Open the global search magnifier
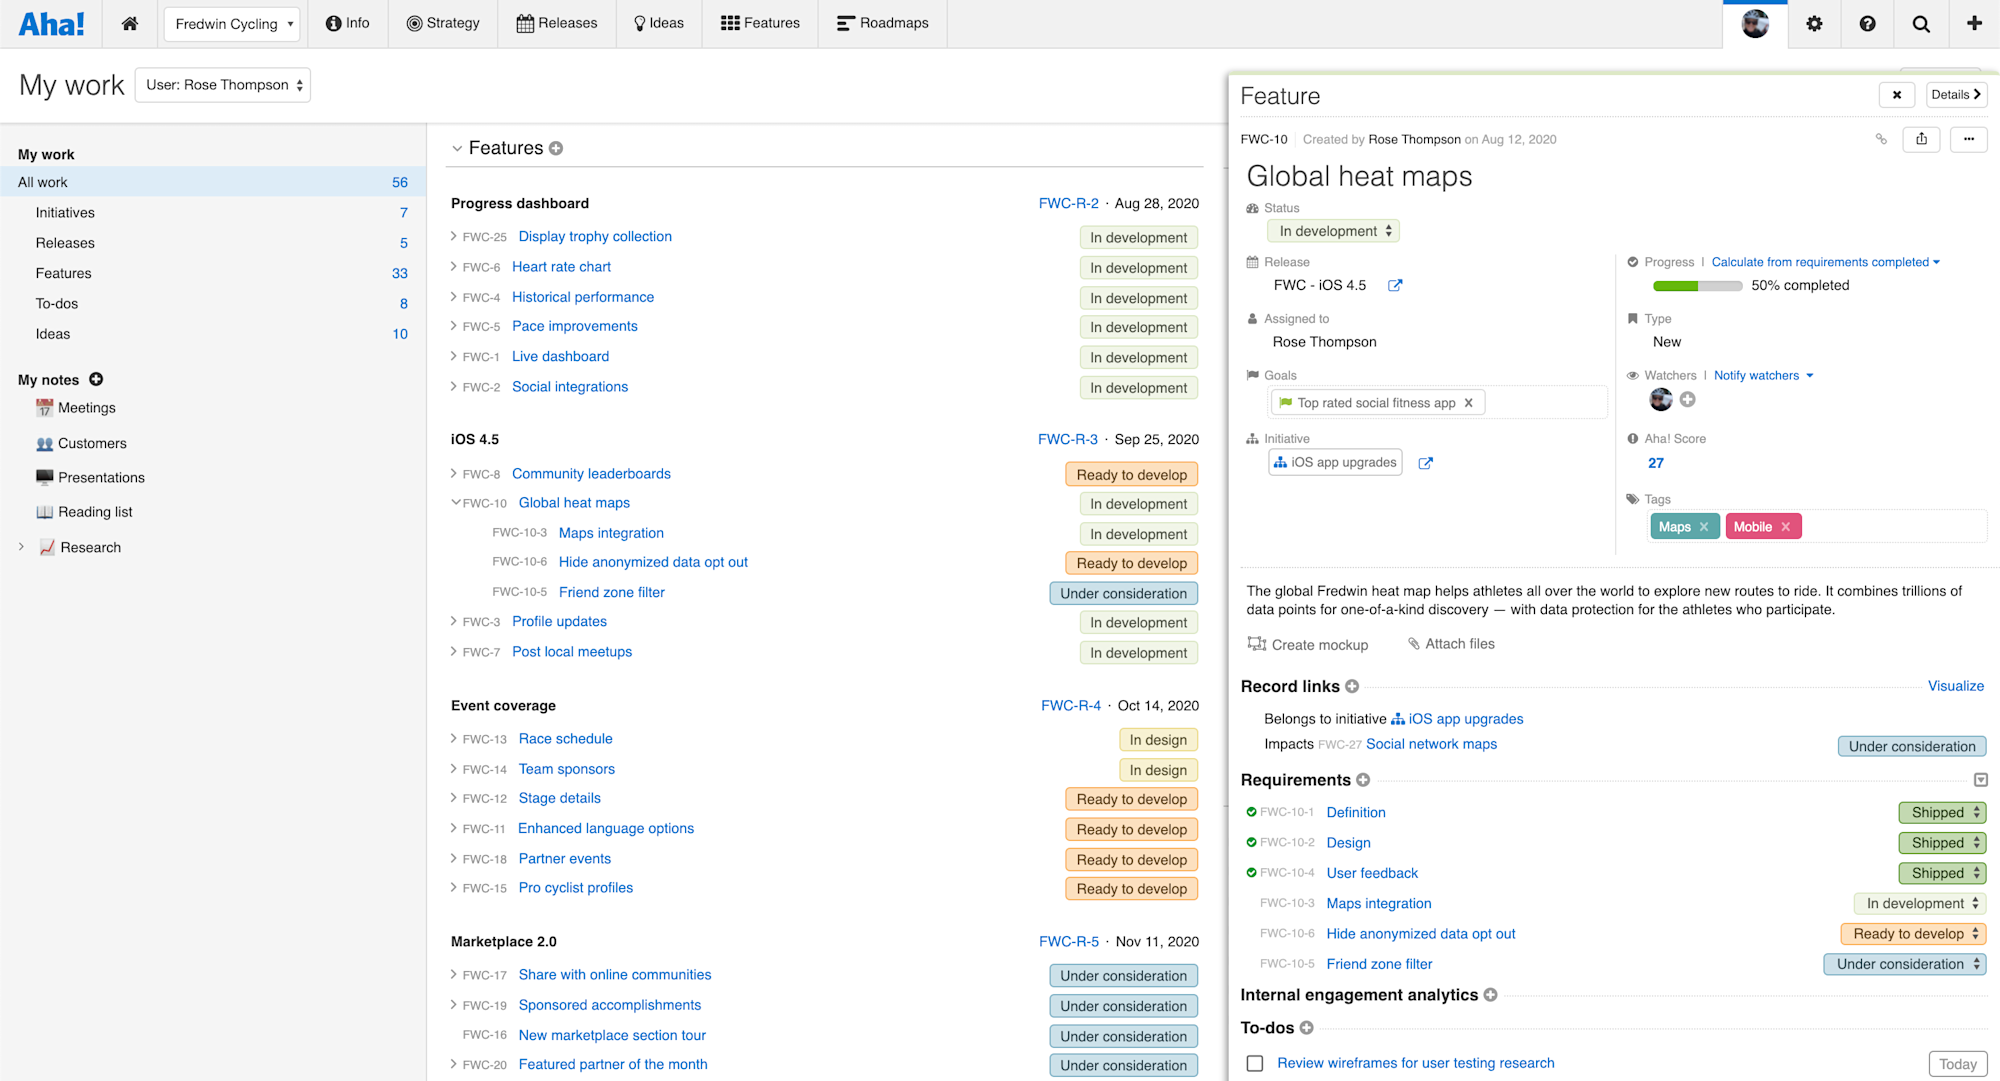 (x=1921, y=23)
